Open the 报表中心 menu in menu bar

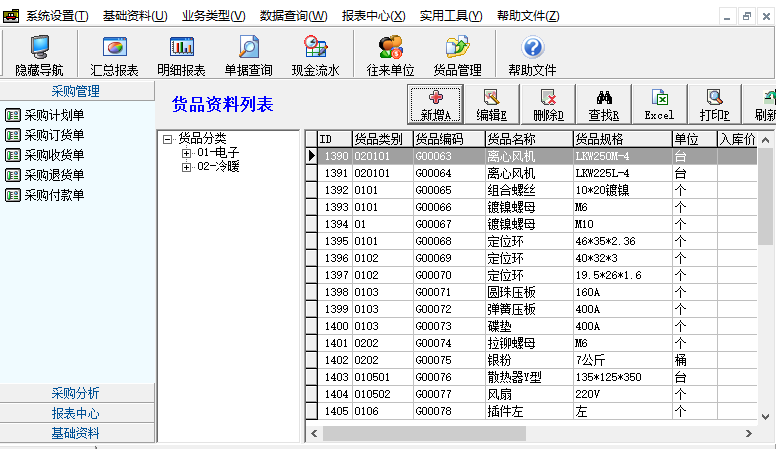pyautogui.click(x=373, y=16)
